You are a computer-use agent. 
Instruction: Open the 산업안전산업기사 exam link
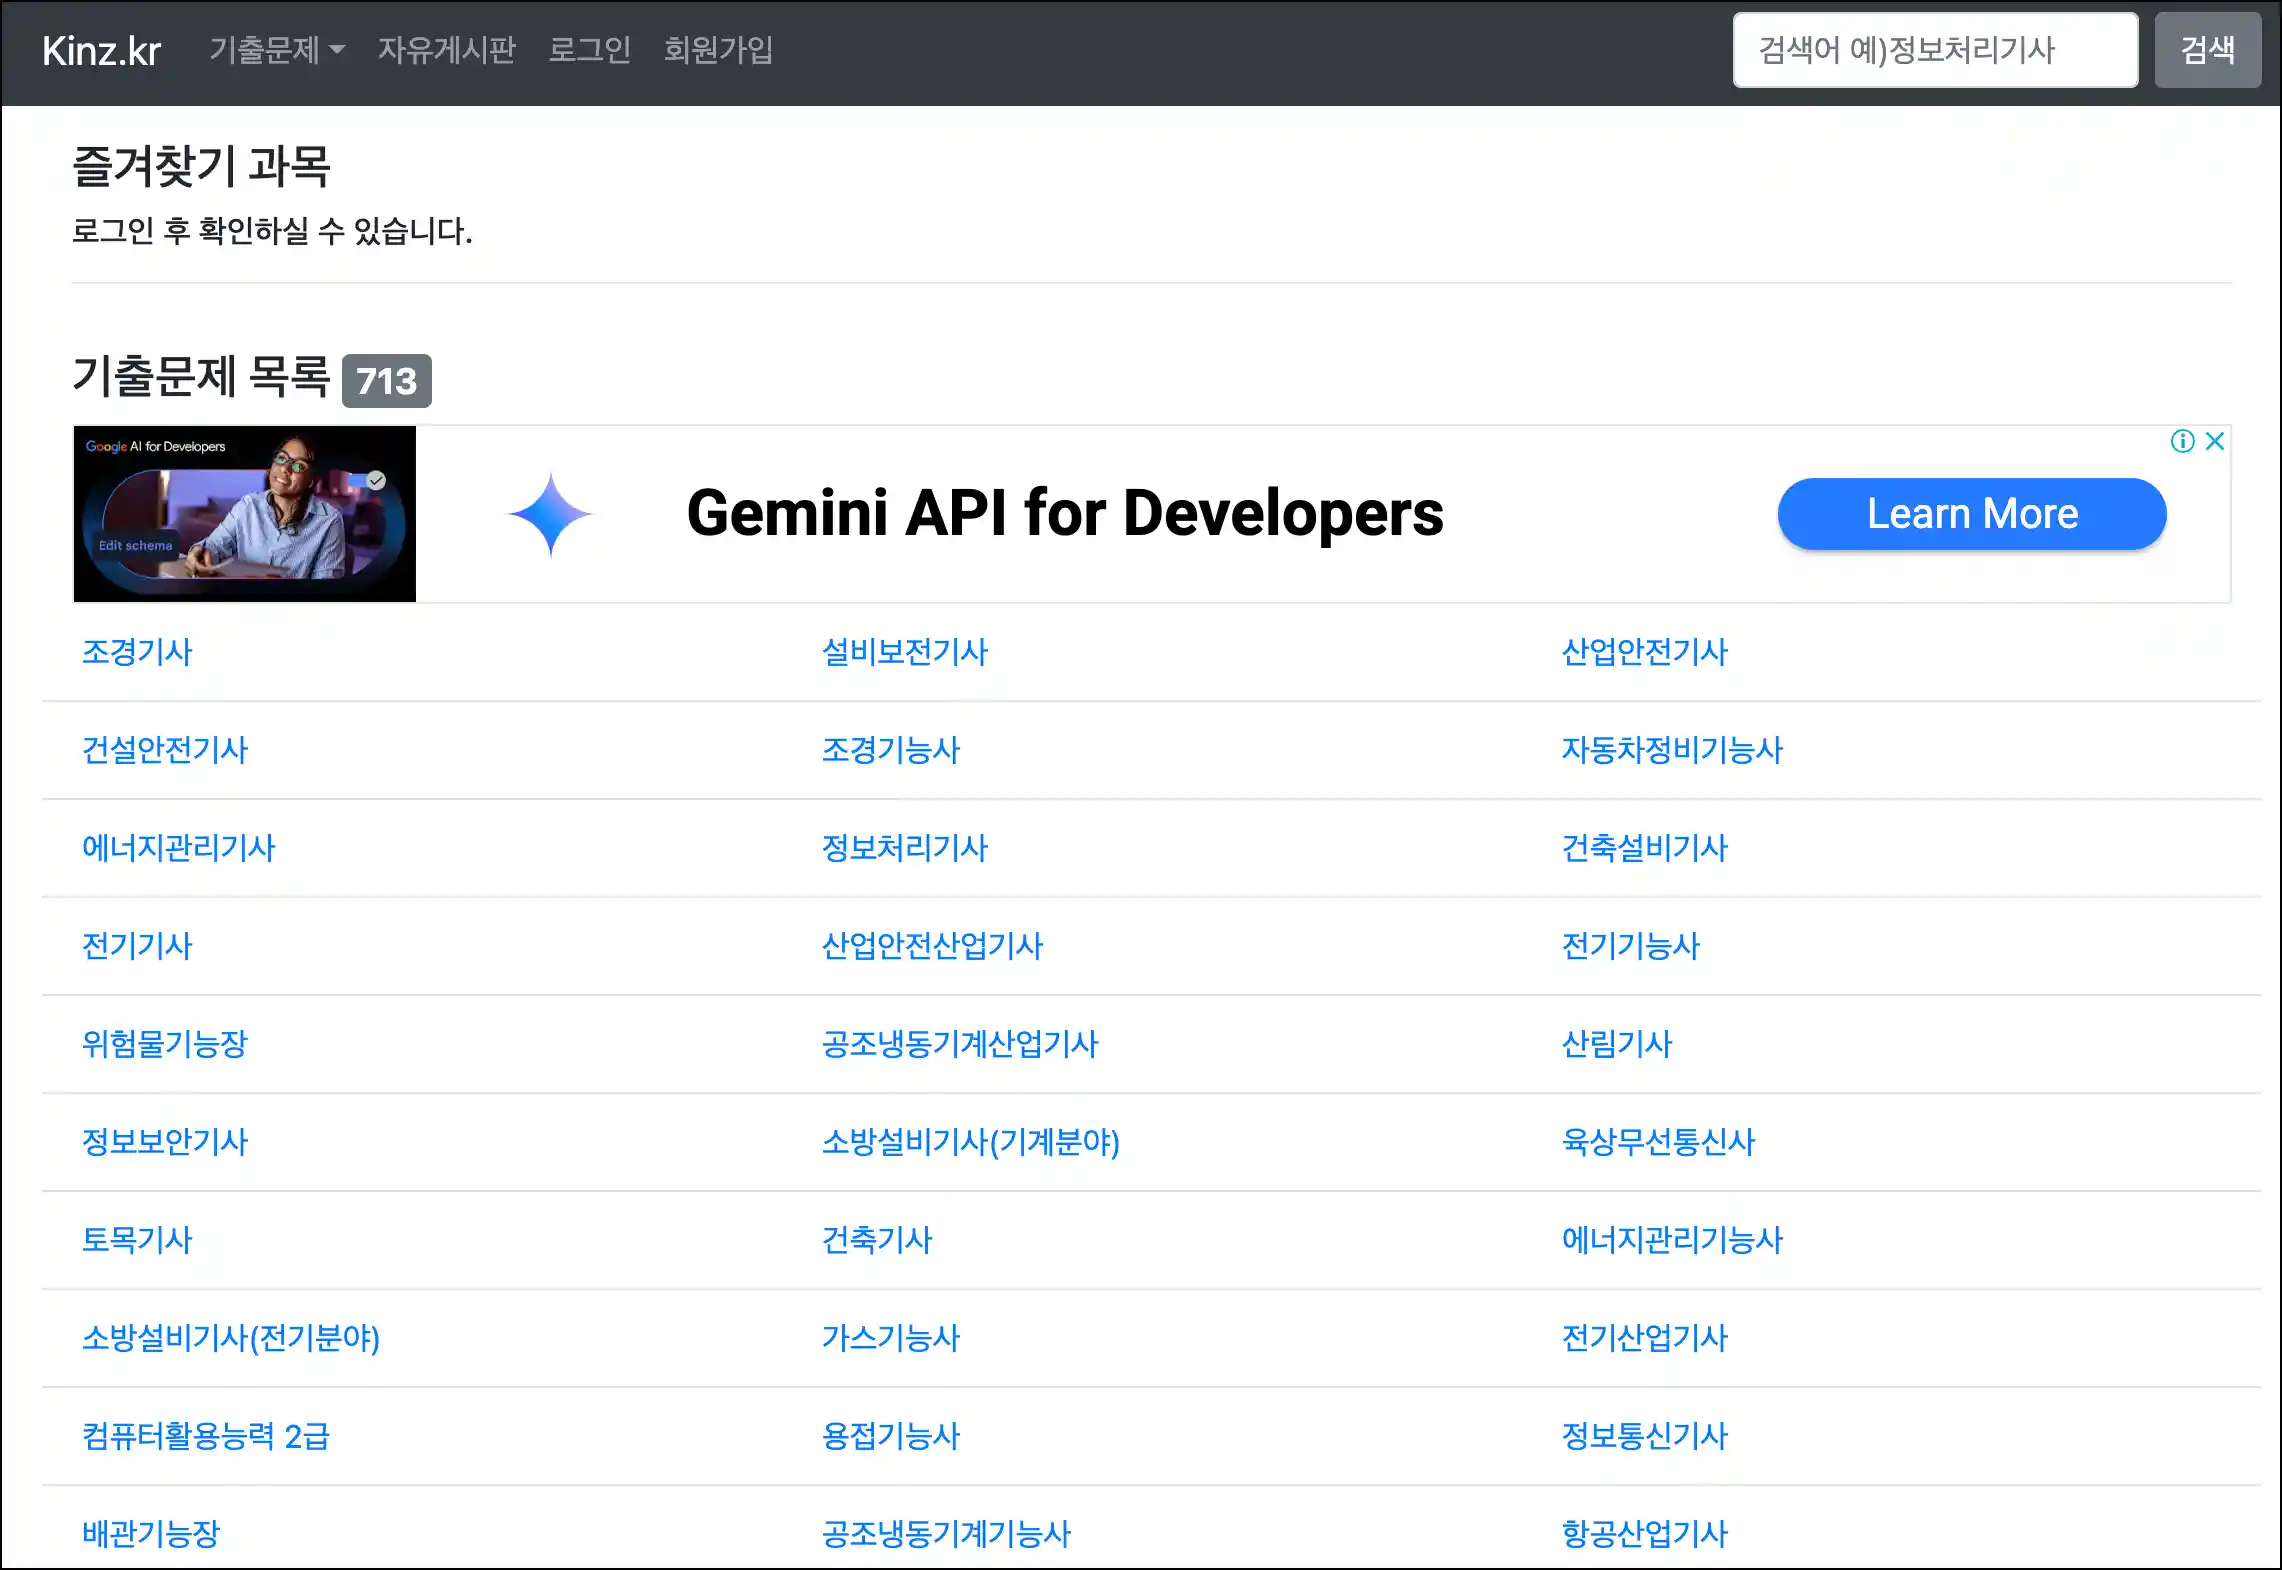click(x=933, y=946)
